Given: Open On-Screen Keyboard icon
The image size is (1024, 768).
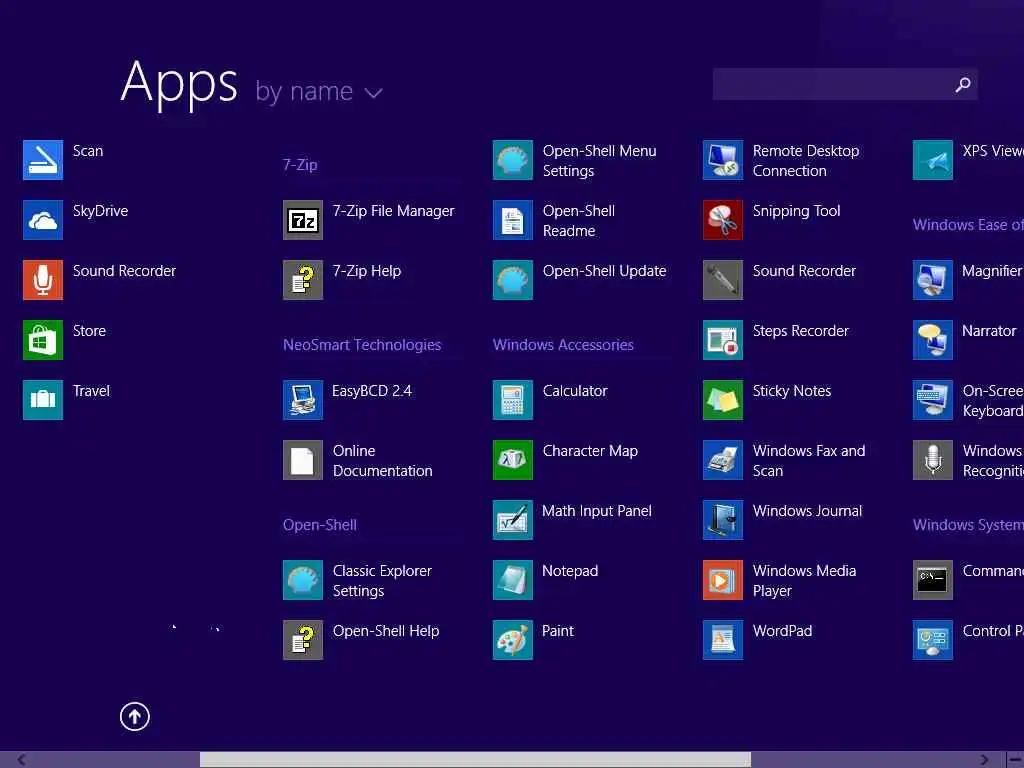Looking at the screenshot, I should click(933, 400).
